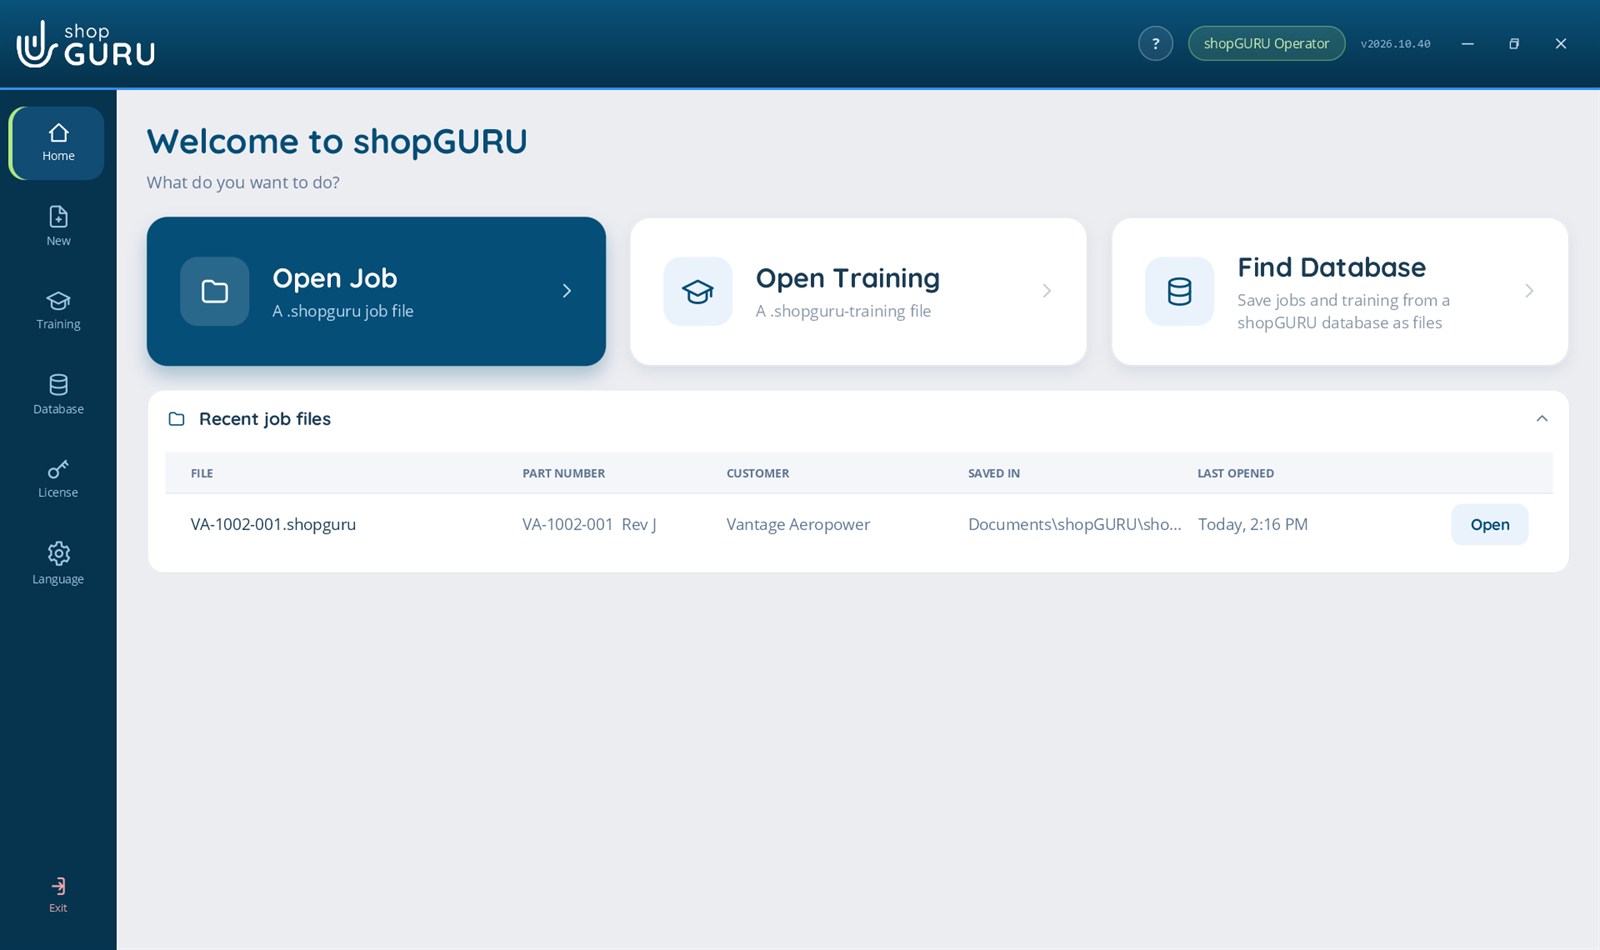Go to Home in the sidebar

point(58,143)
